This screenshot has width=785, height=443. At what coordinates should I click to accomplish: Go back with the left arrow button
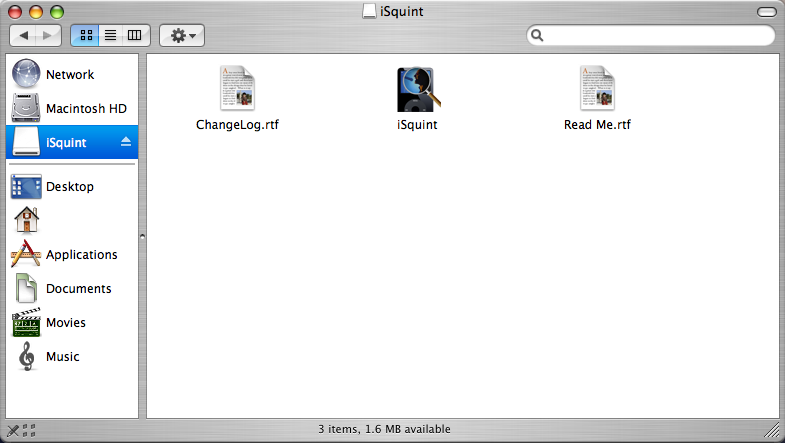tap(23, 35)
